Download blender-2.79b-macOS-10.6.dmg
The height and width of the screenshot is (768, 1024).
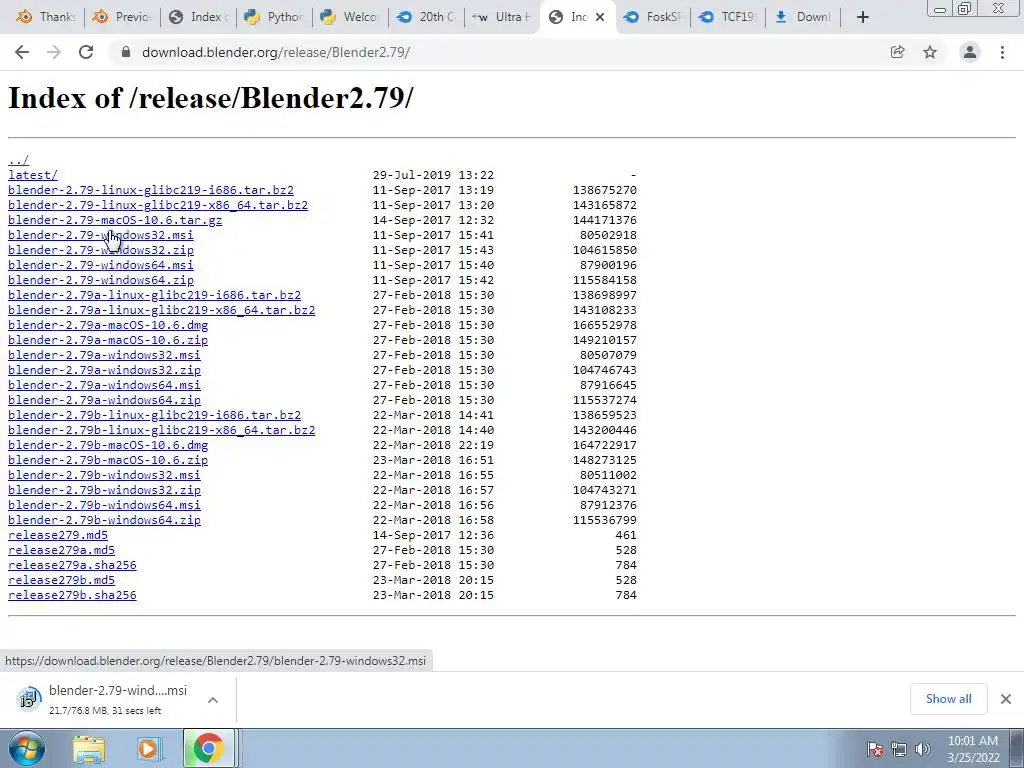coord(108,445)
